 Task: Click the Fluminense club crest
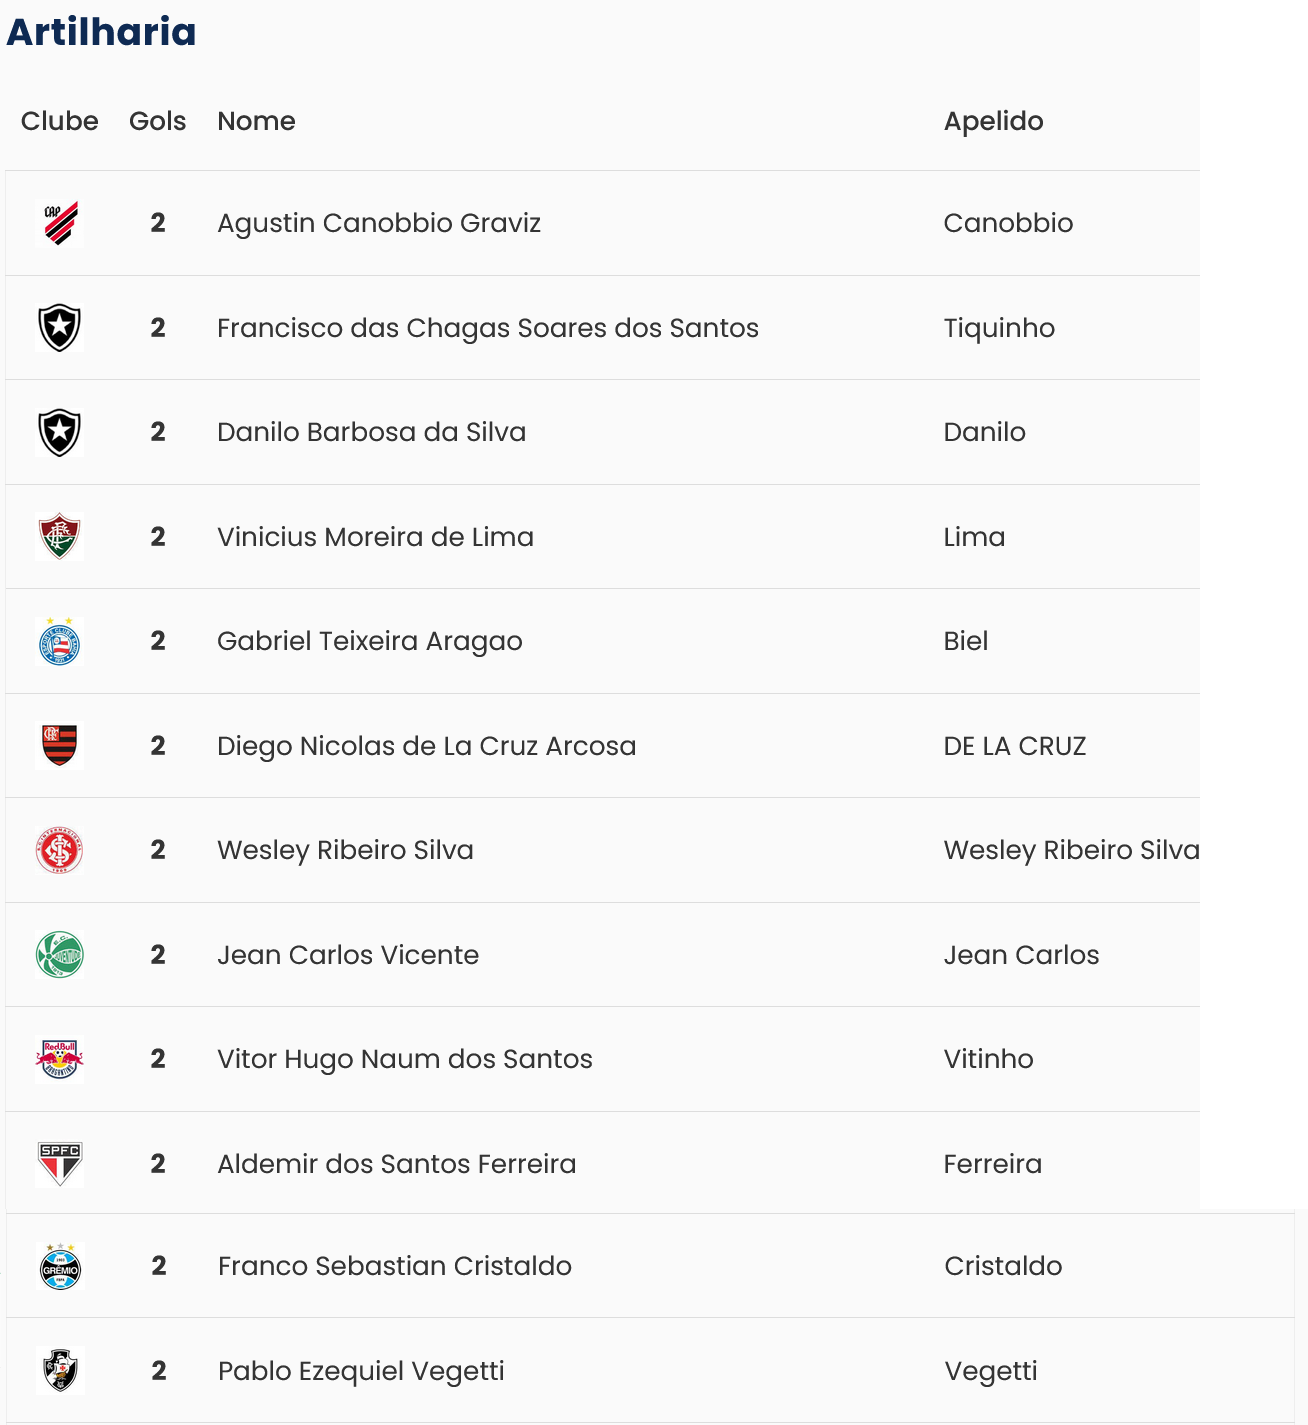[59, 537]
